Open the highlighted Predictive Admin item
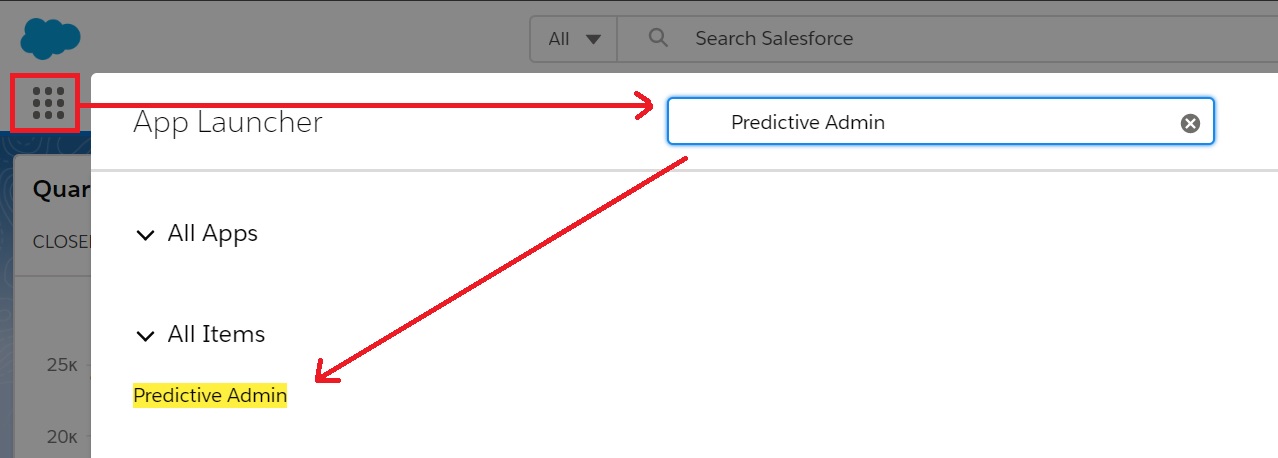 pyautogui.click(x=210, y=396)
